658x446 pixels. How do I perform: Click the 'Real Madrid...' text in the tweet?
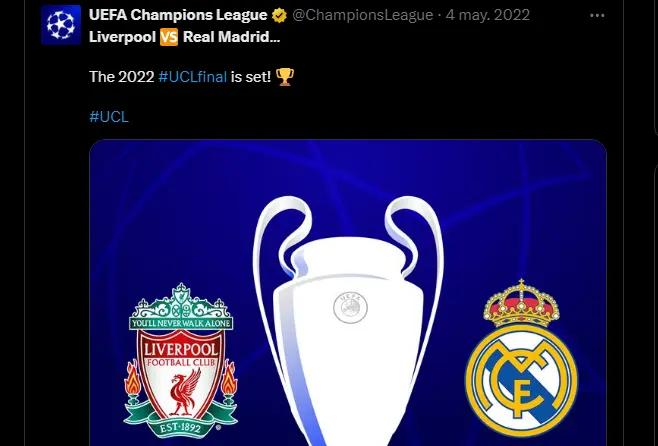coord(232,37)
